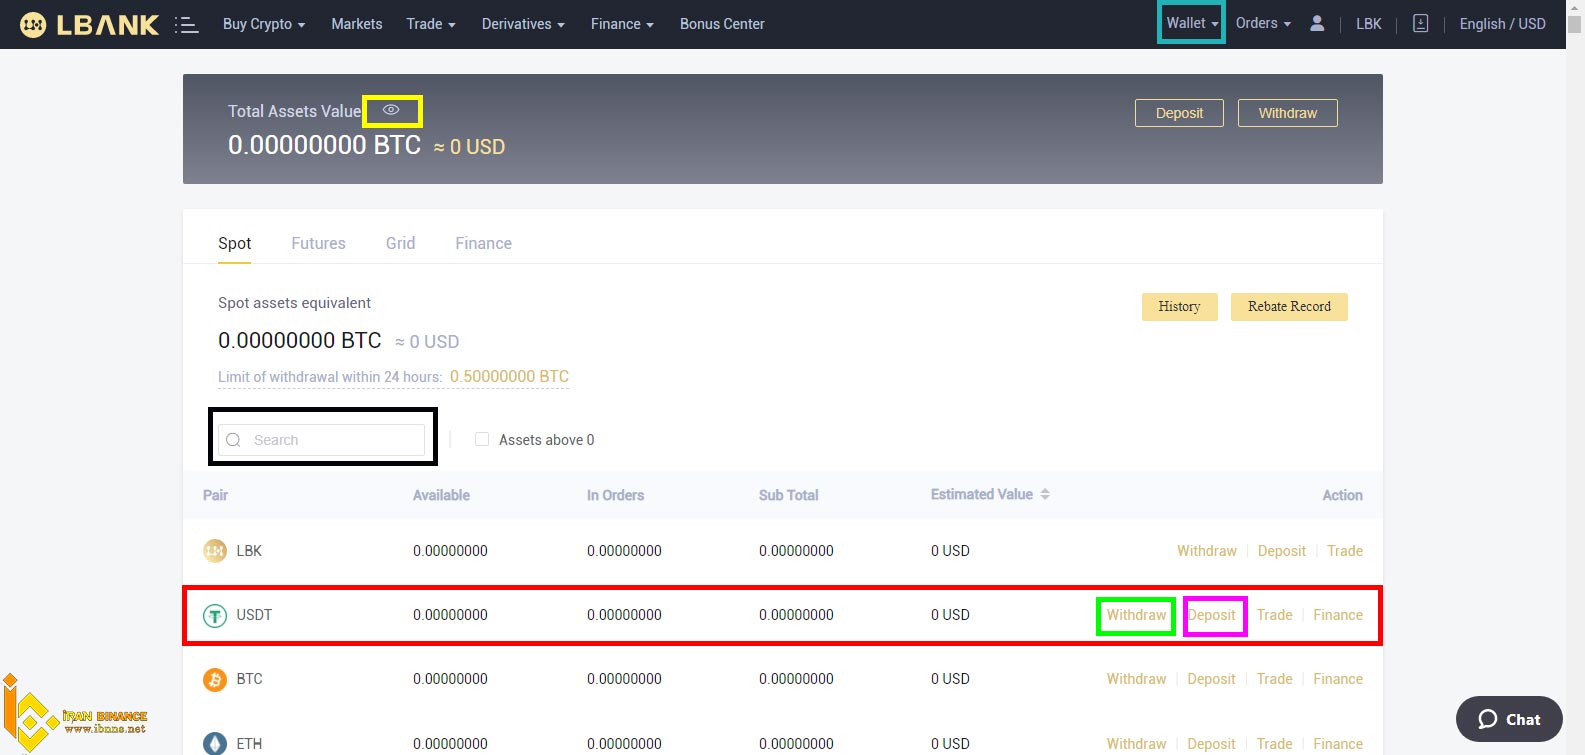Click Trade in BTC row
Image resolution: width=1585 pixels, height=755 pixels.
tap(1274, 679)
